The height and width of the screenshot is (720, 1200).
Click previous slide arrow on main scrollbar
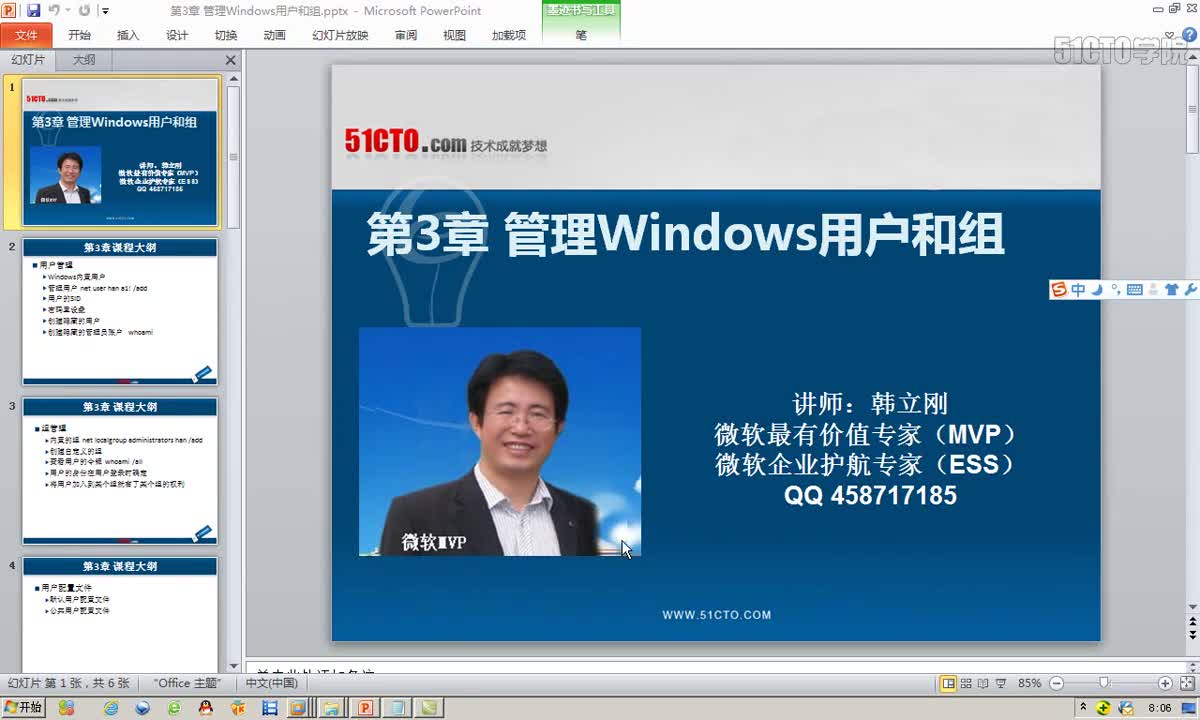1192,620
